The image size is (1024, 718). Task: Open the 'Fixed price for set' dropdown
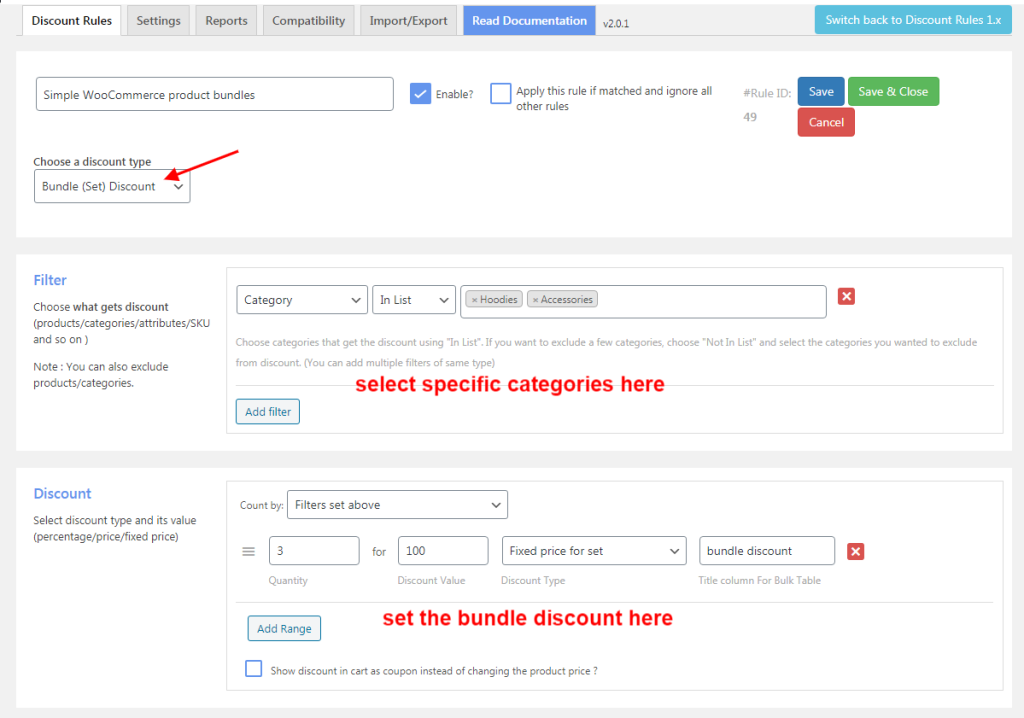pyautogui.click(x=593, y=550)
